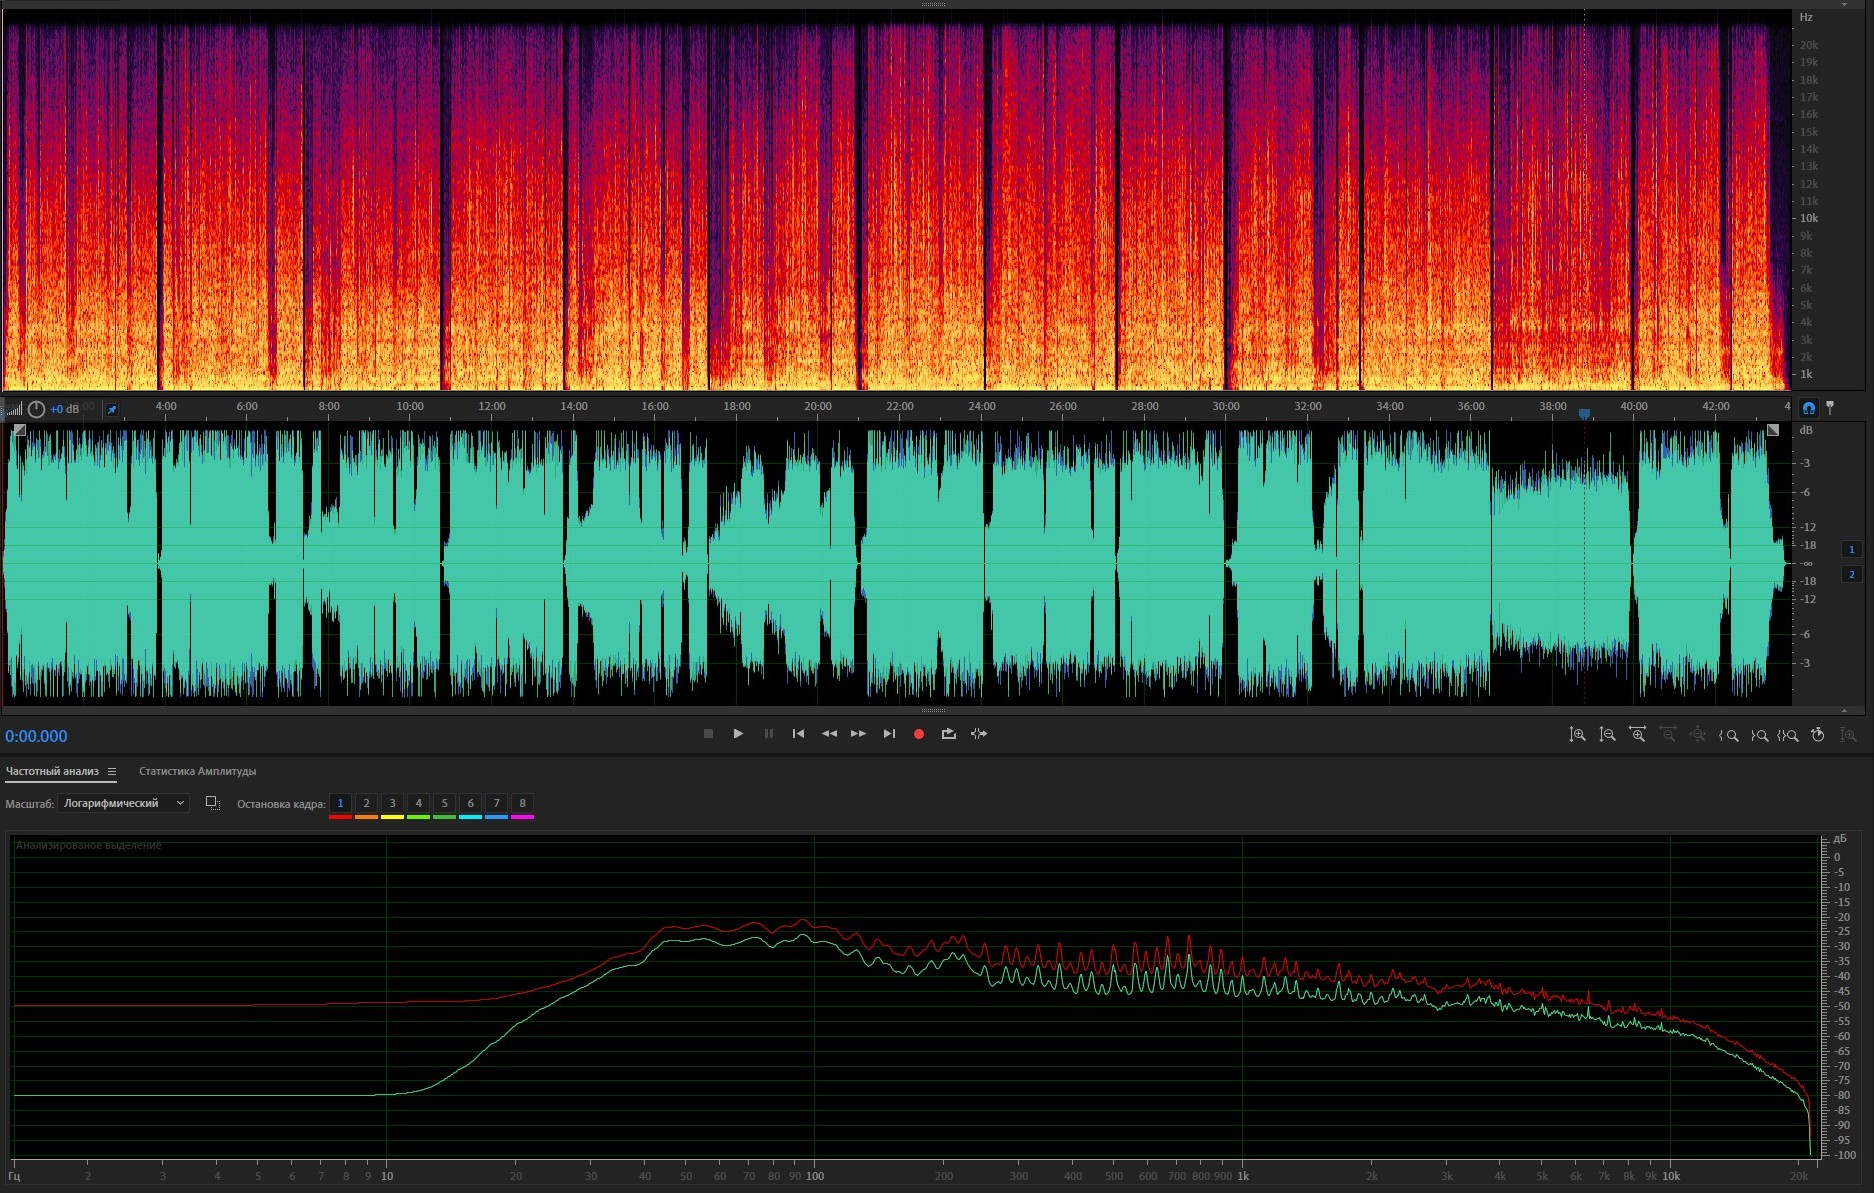Click the Stop playback button
The image size is (1874, 1193).
pyautogui.click(x=708, y=734)
